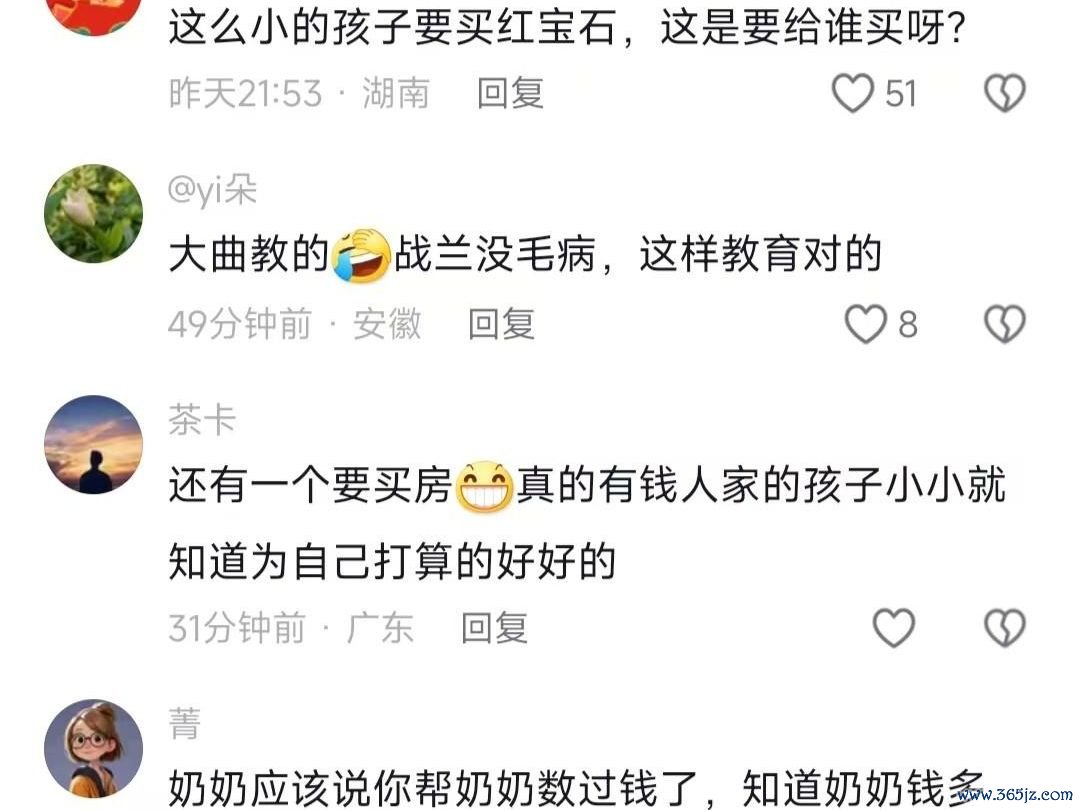Open 茶卡's sunset silhouette avatar
The height and width of the screenshot is (810, 1080).
tap(94, 444)
